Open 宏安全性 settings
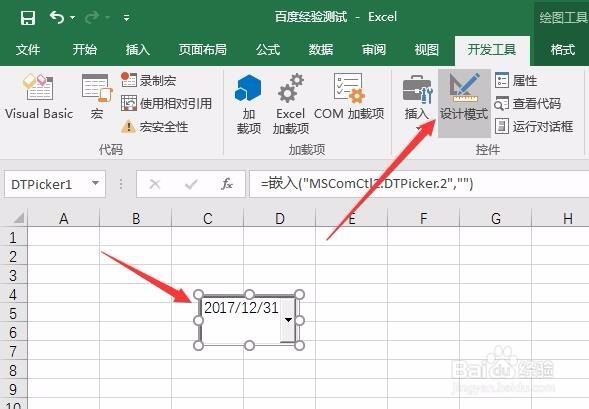Screen dimensions: 589x409 (x=154, y=127)
